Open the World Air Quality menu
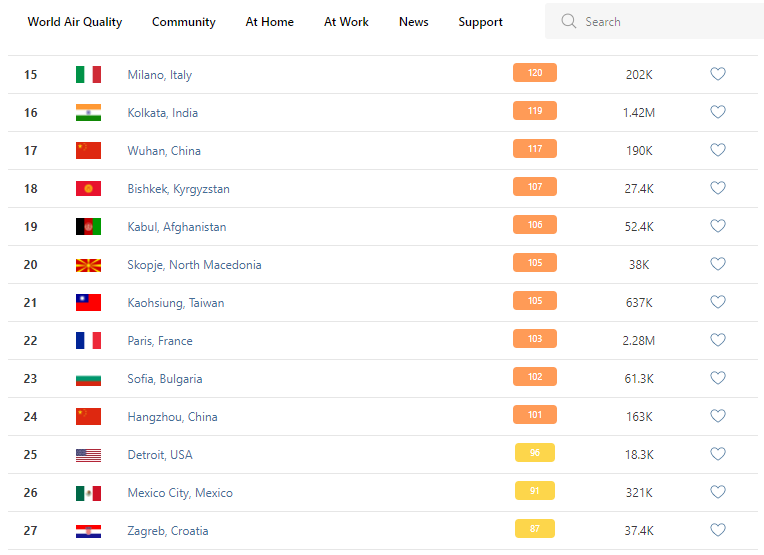This screenshot has width=764, height=555. (75, 22)
